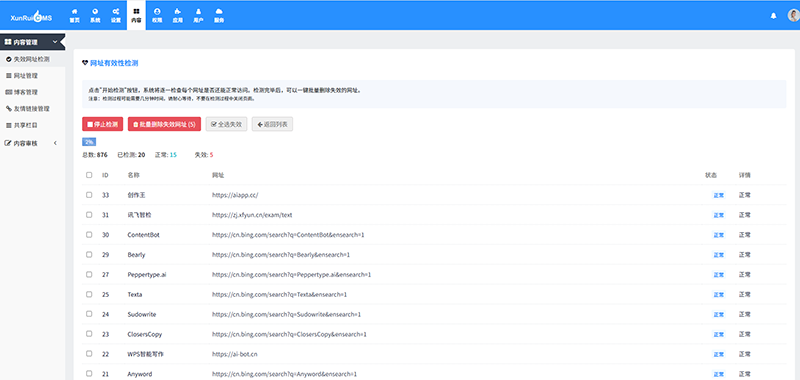Click the ID cell 33
The height and width of the screenshot is (380, 800).
click(x=106, y=195)
